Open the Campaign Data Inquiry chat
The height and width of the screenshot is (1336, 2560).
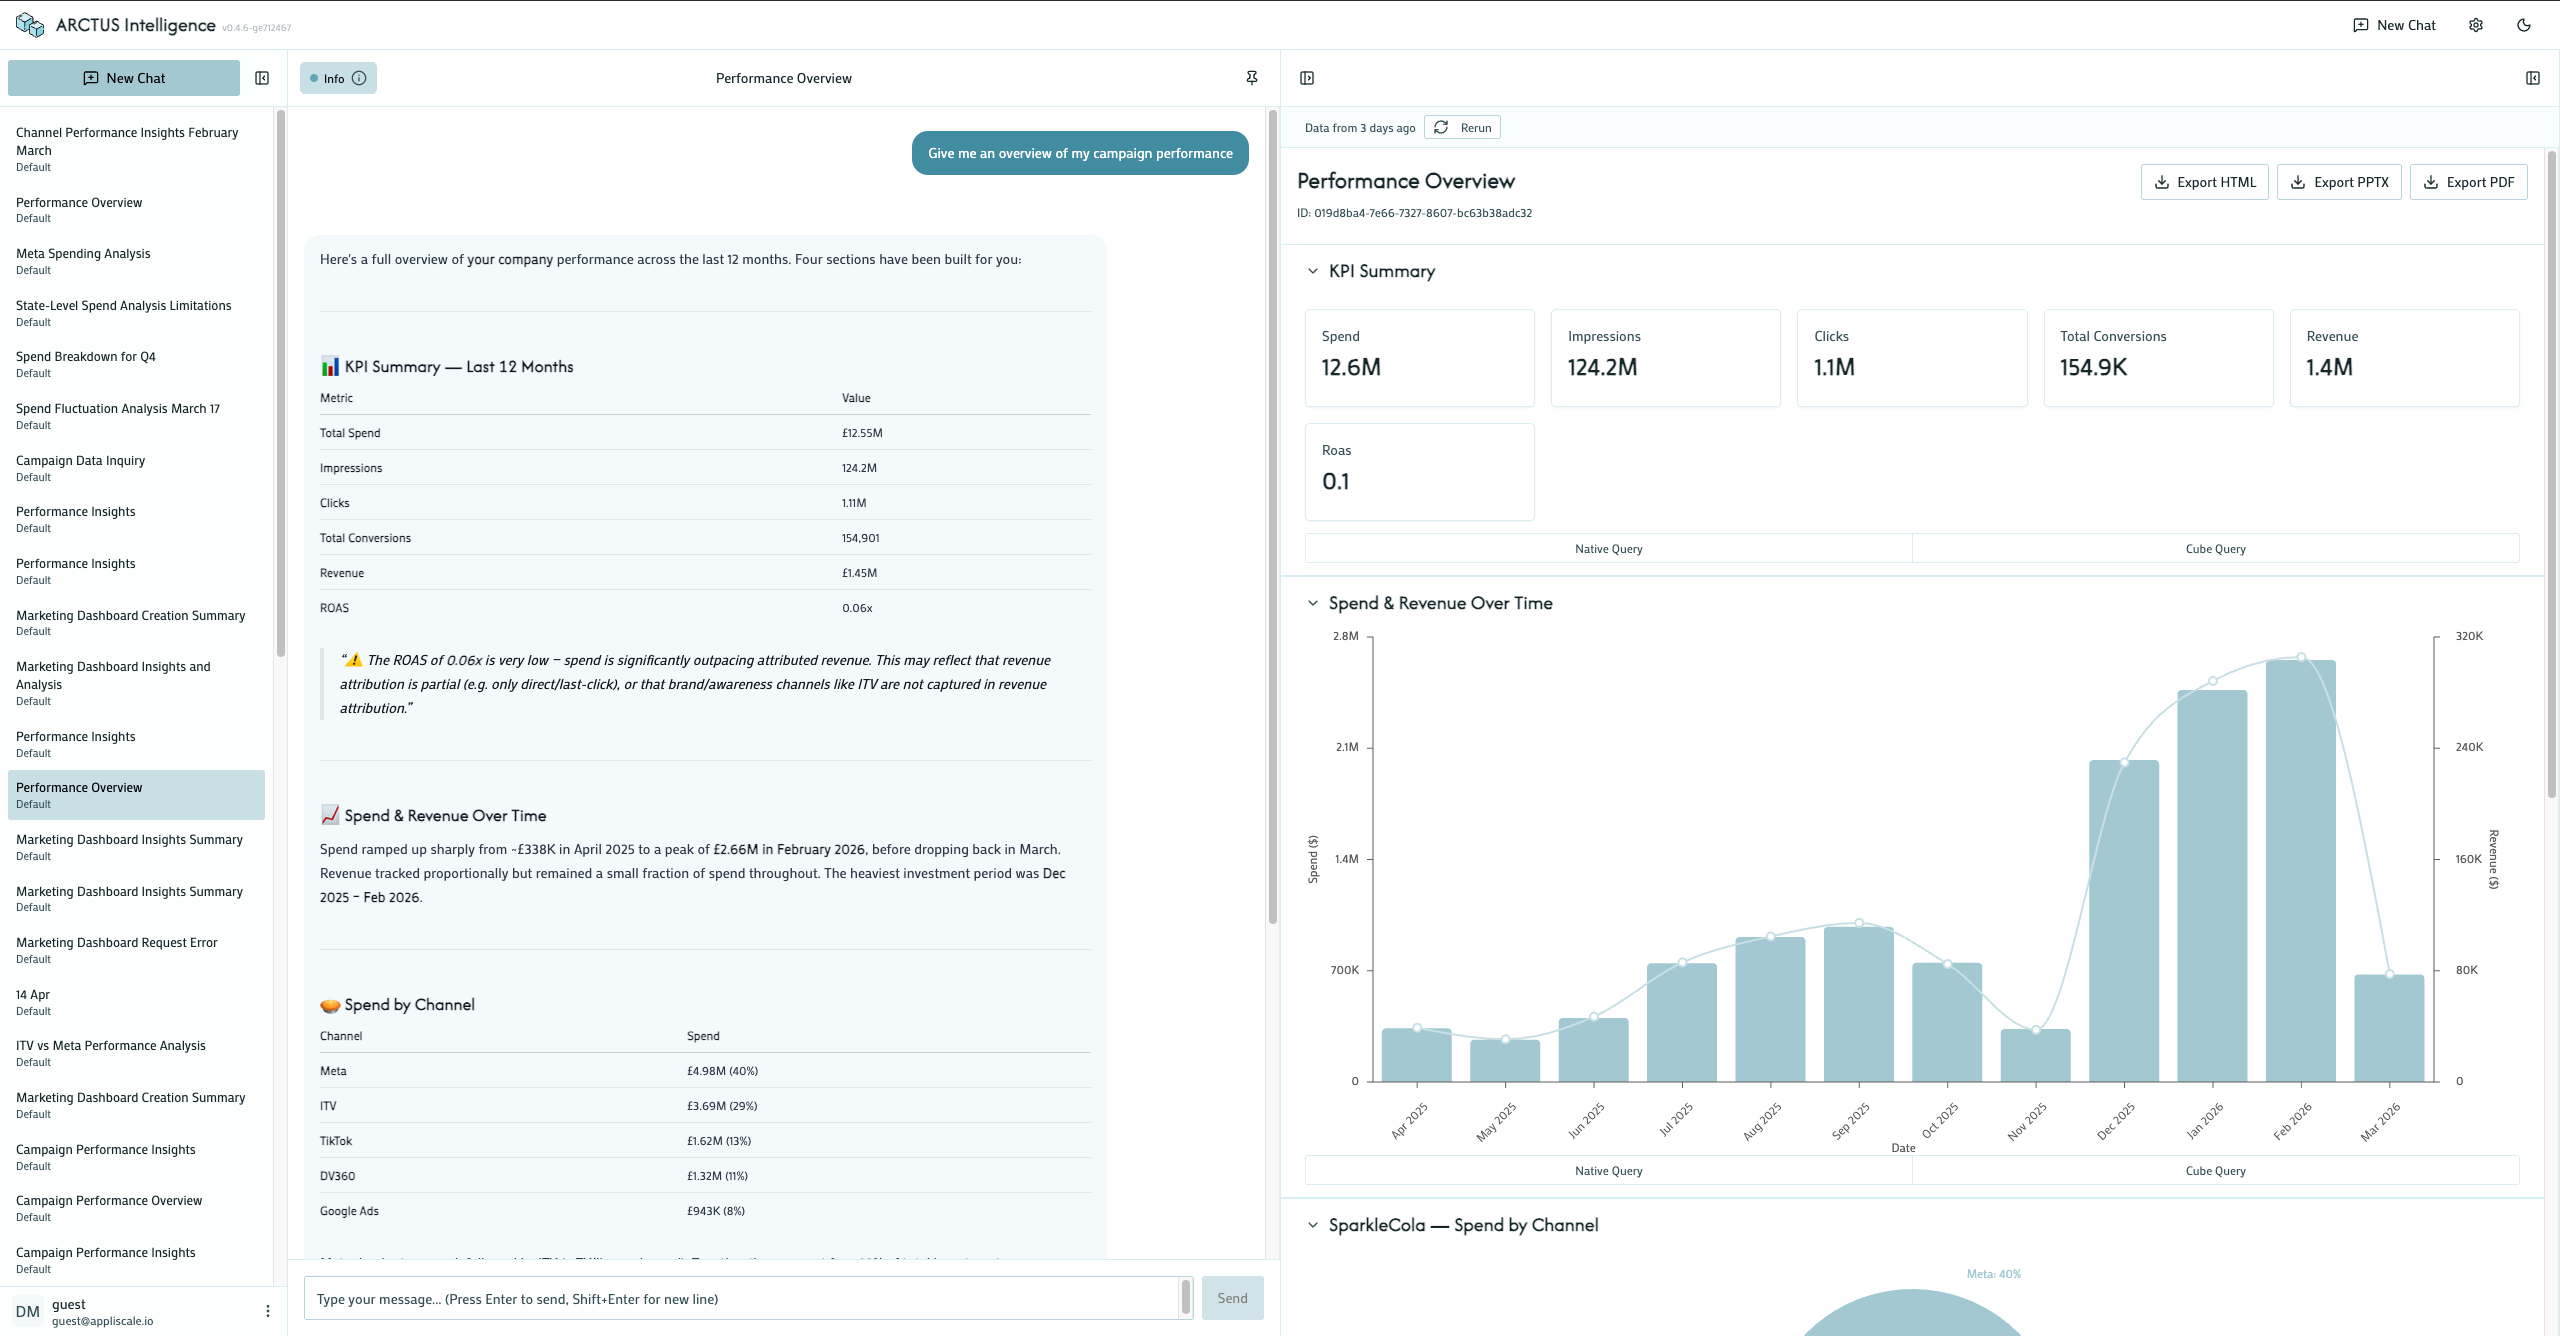tap(136, 468)
